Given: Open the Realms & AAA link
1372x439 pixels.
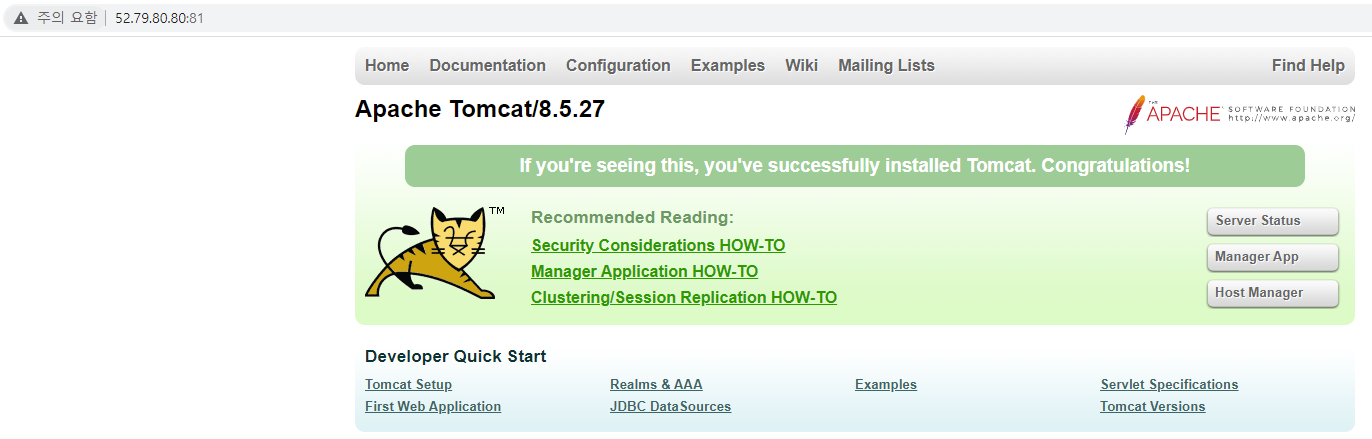Looking at the screenshot, I should [x=656, y=385].
